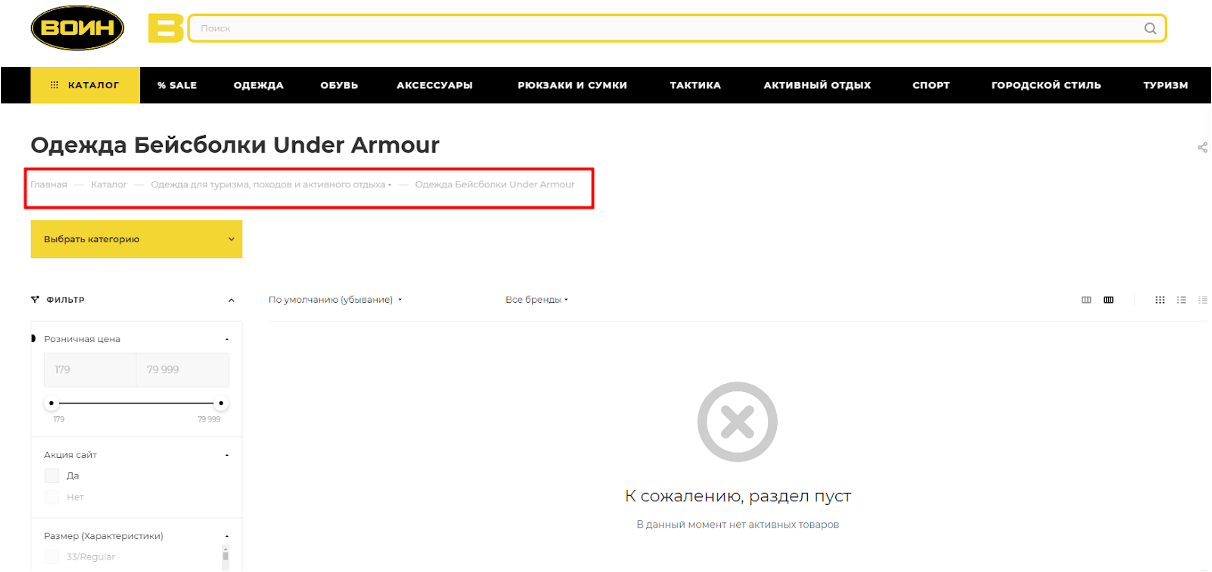Click the magnifier search icon
This screenshot has width=1212, height=572.
point(1150,28)
